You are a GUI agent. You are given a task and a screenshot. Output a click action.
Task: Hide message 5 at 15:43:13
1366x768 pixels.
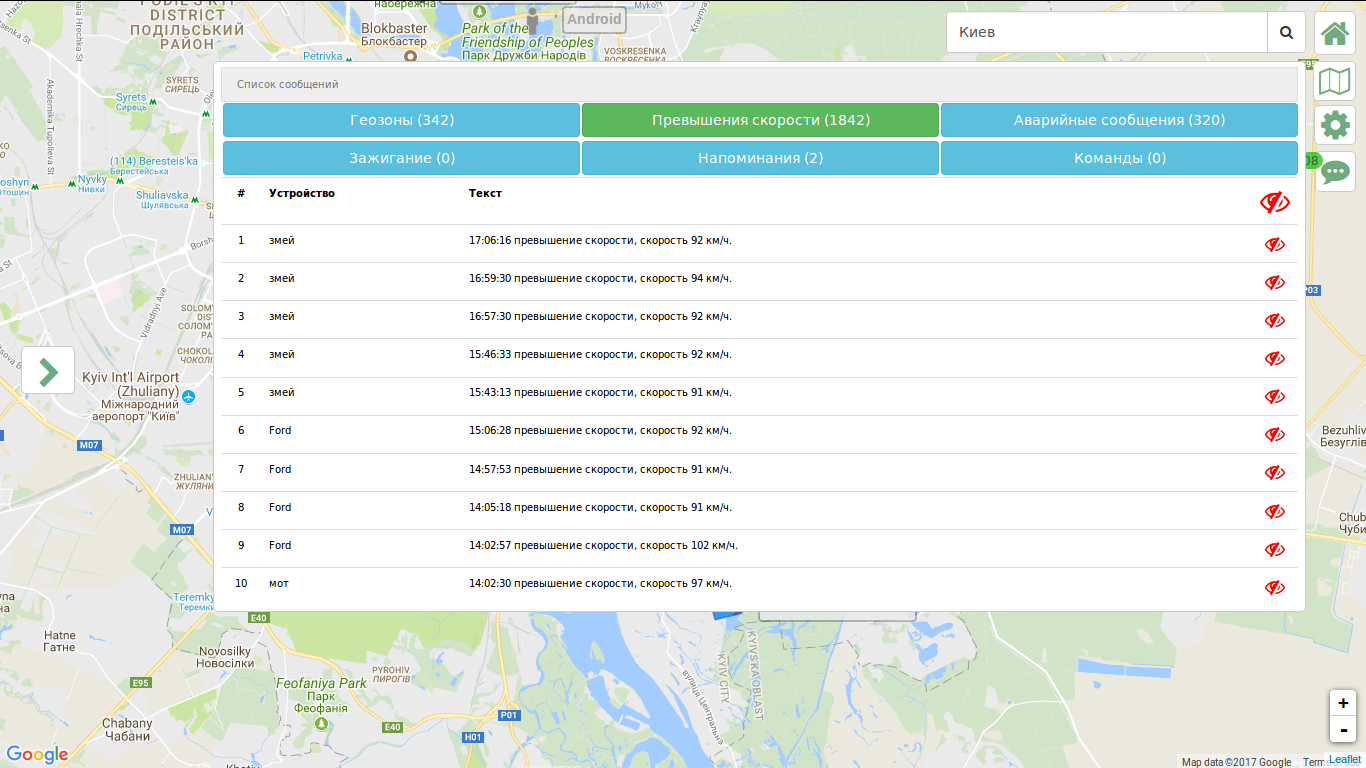coord(1274,396)
